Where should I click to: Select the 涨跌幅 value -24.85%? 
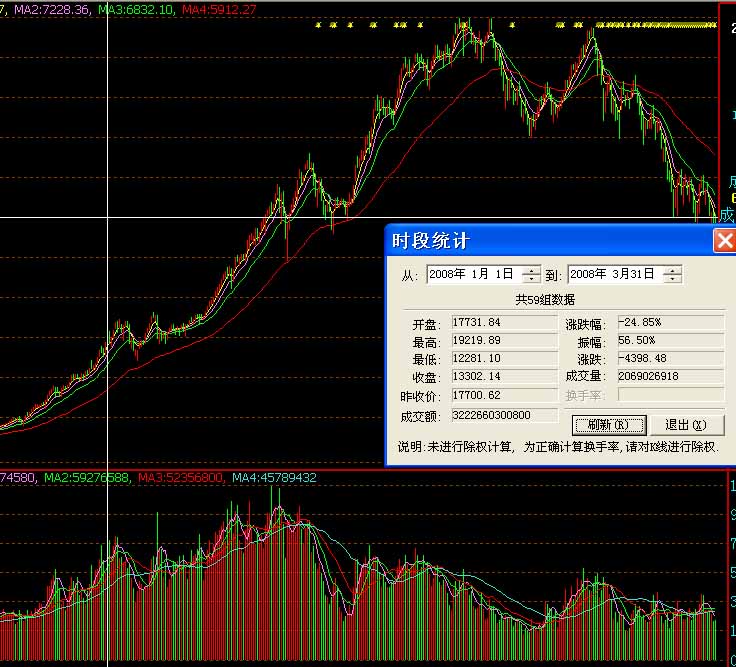pos(671,322)
